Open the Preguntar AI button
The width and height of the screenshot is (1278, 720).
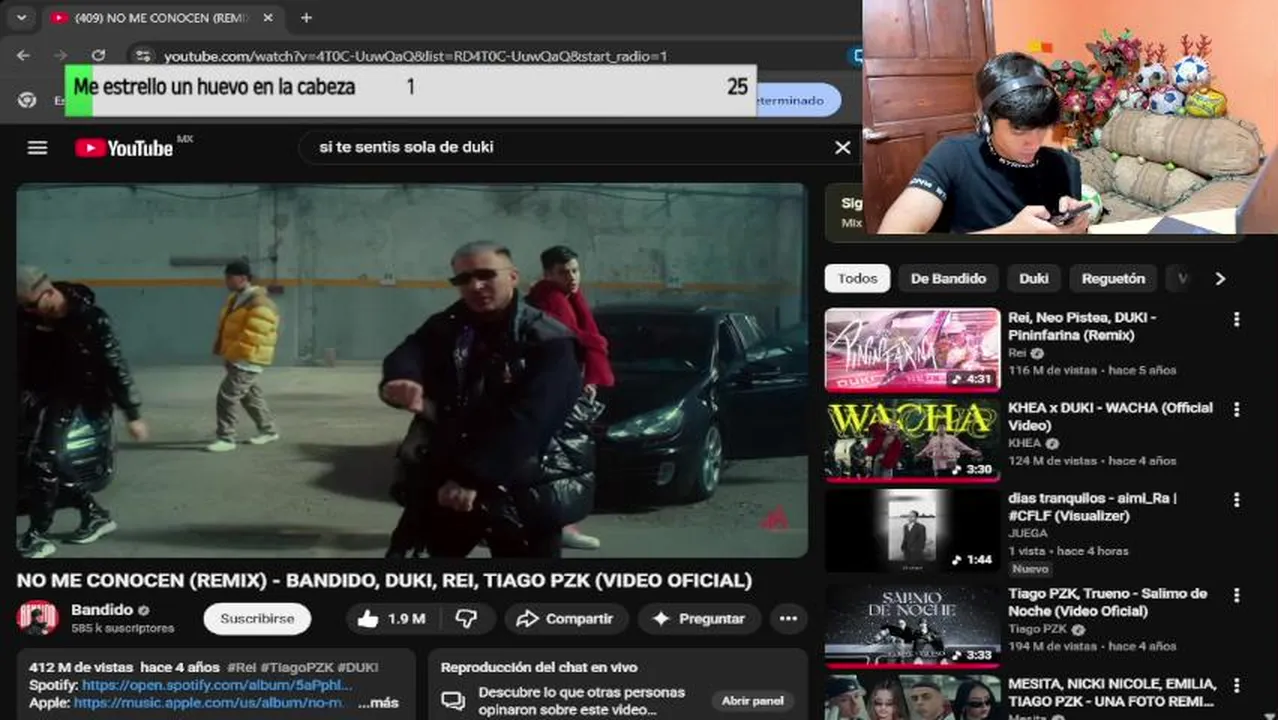pos(699,619)
